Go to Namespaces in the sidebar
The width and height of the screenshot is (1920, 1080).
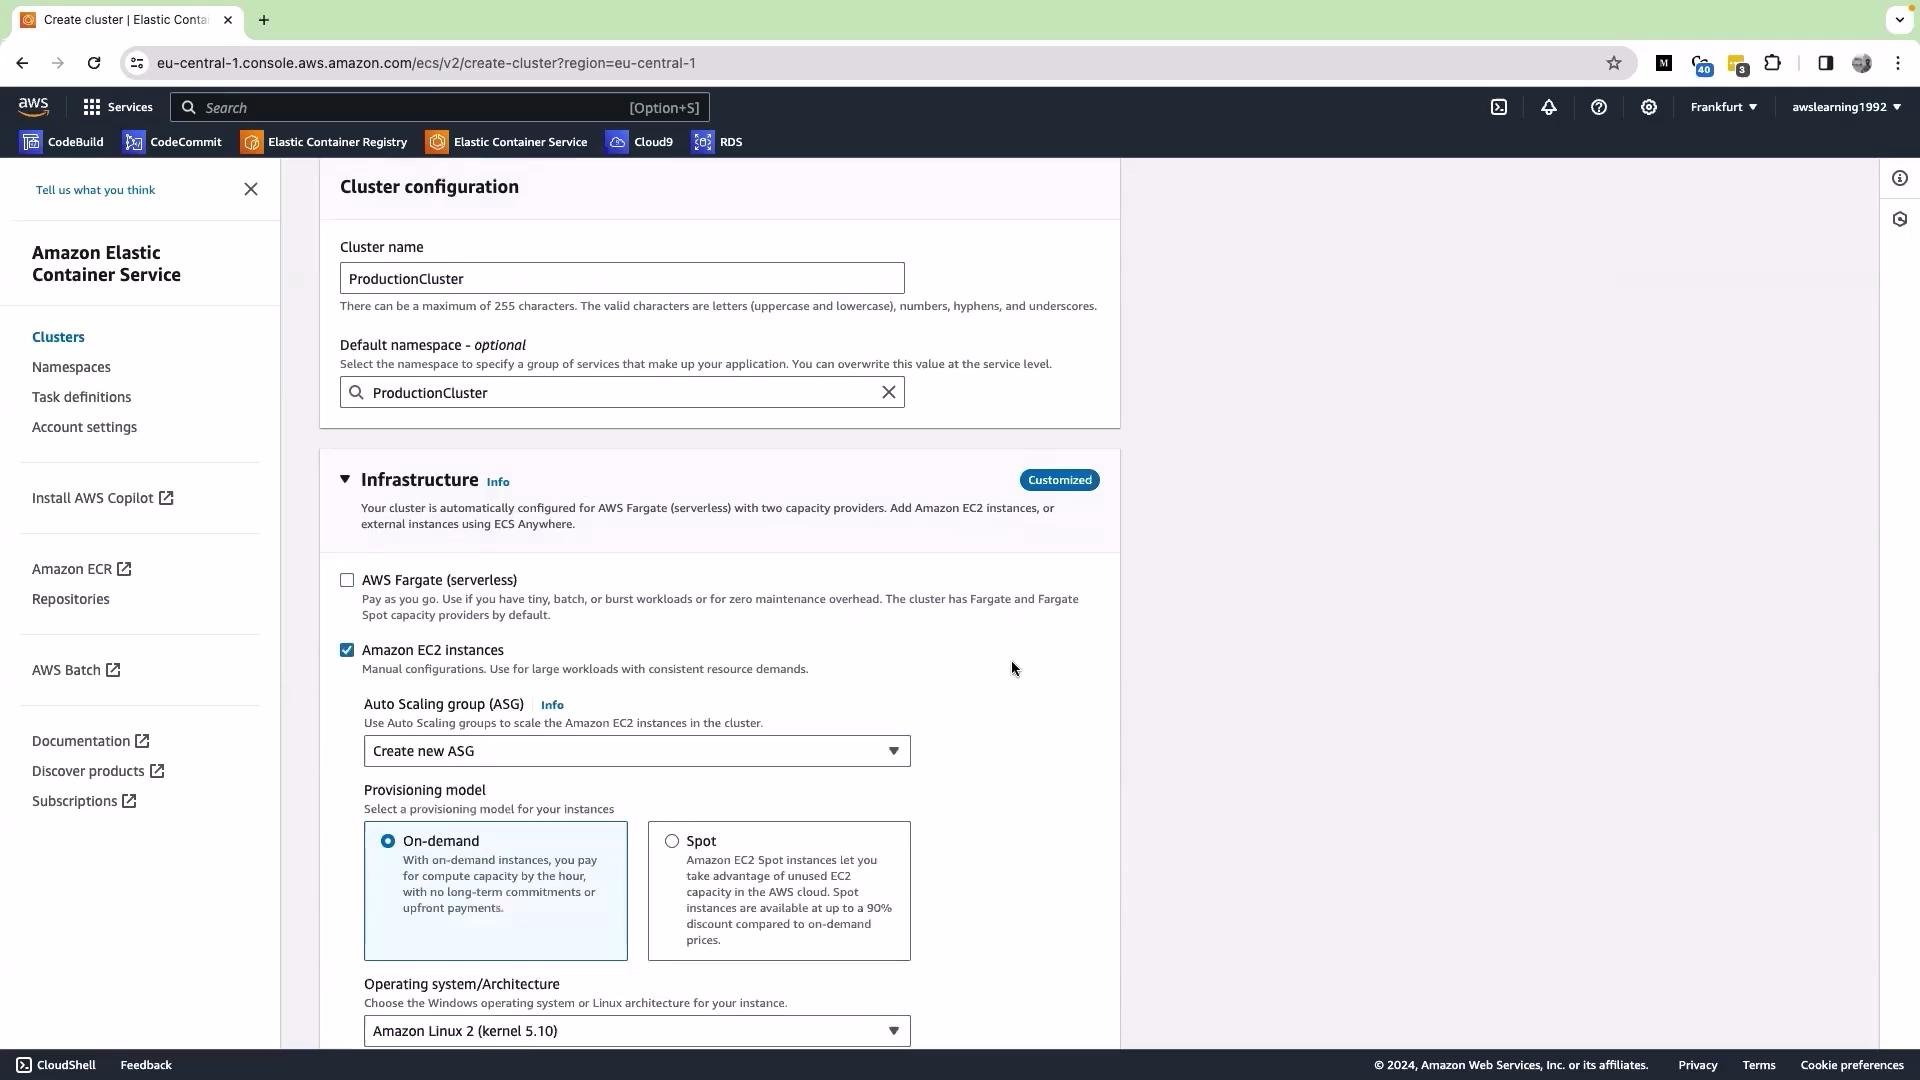[71, 367]
